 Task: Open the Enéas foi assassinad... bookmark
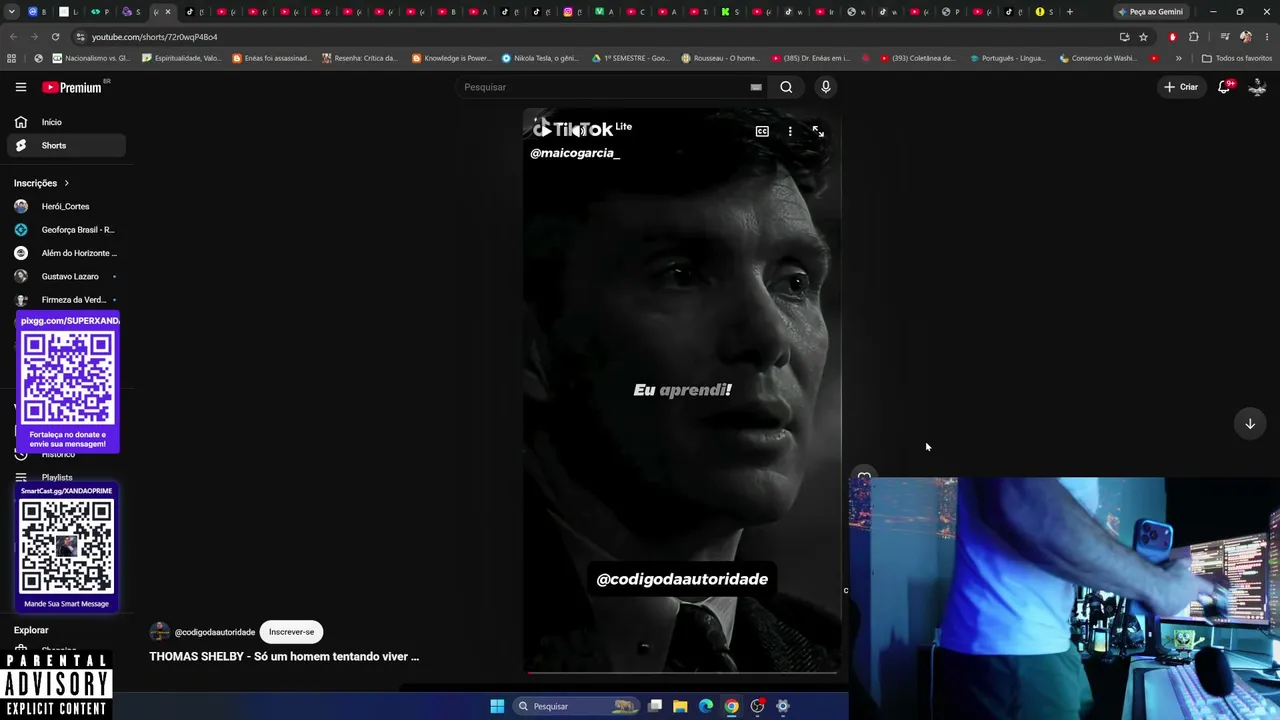click(272, 58)
